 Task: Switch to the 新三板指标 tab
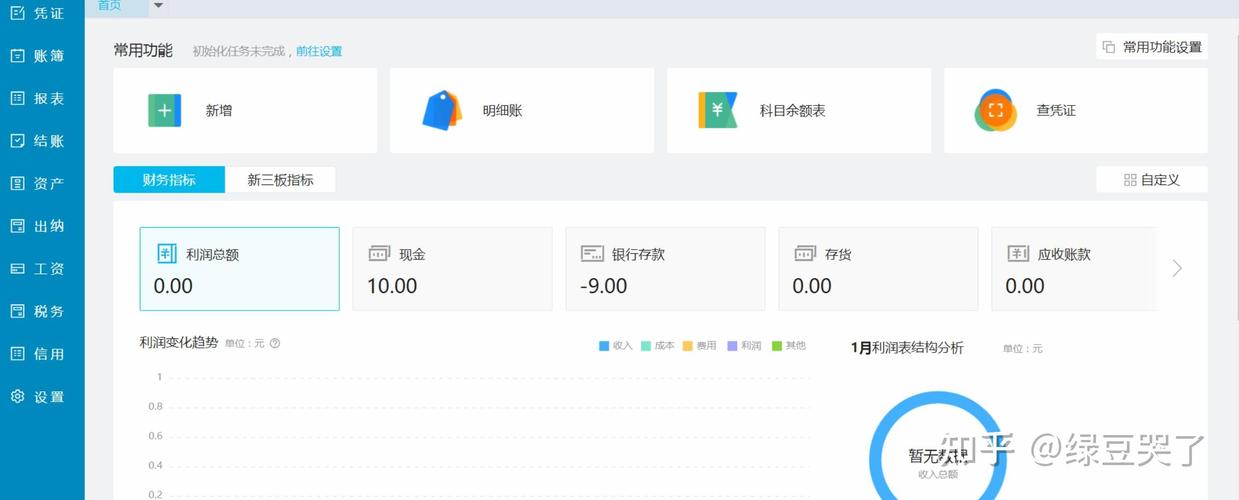(280, 180)
